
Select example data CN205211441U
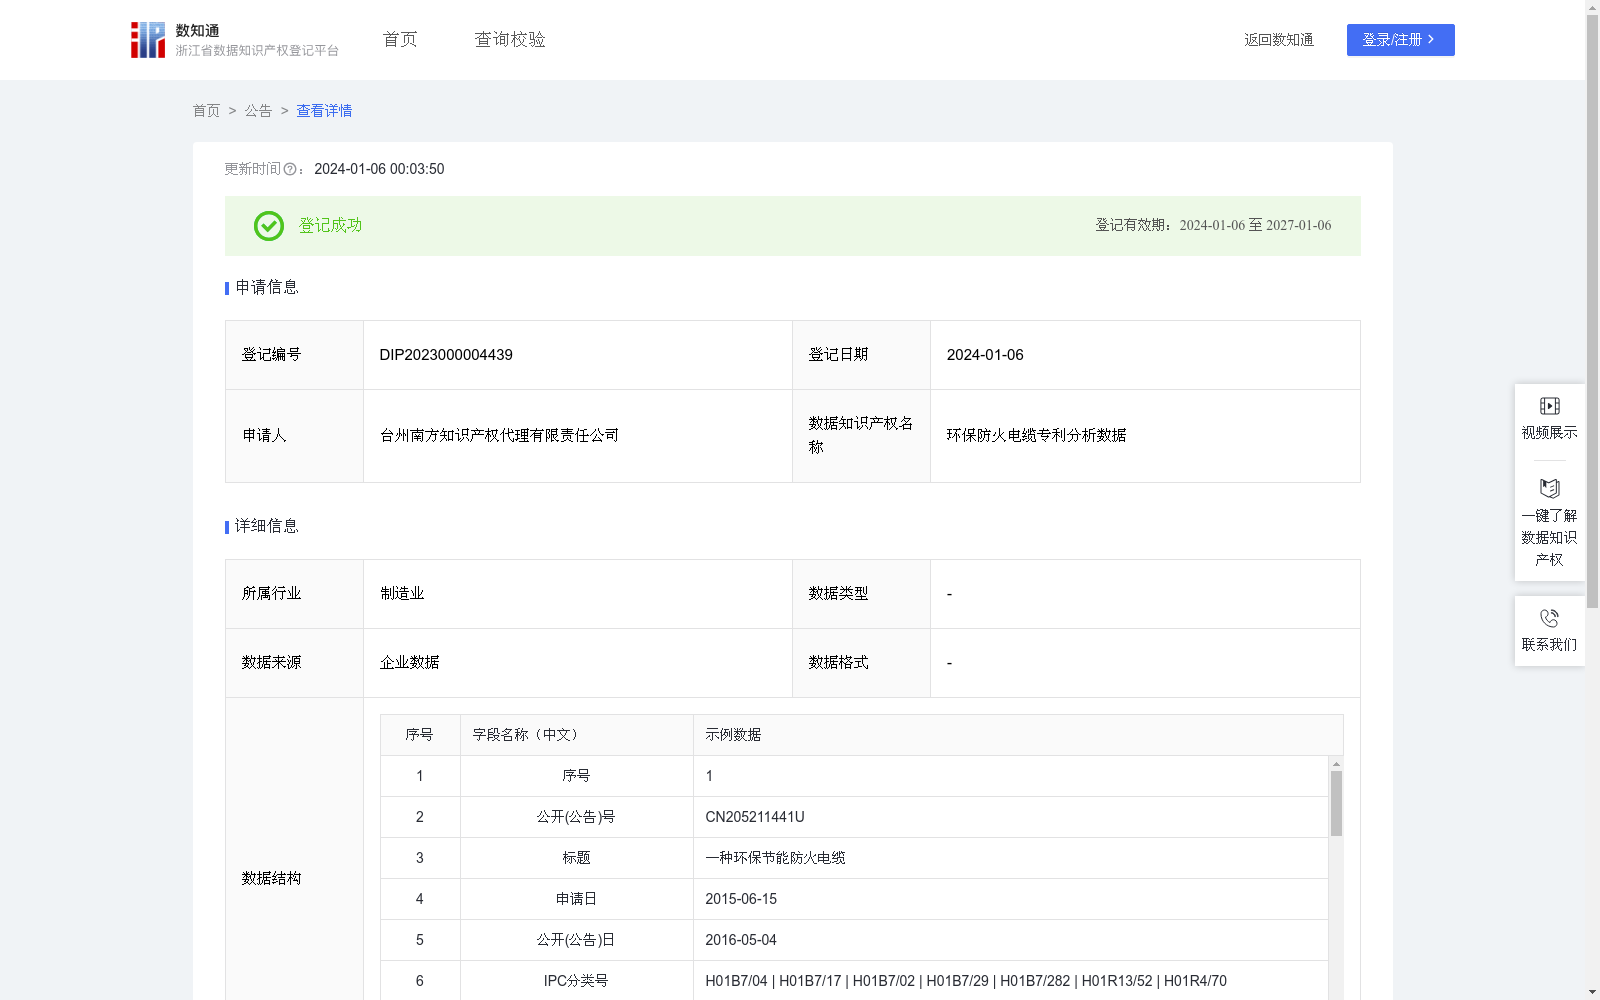point(755,817)
